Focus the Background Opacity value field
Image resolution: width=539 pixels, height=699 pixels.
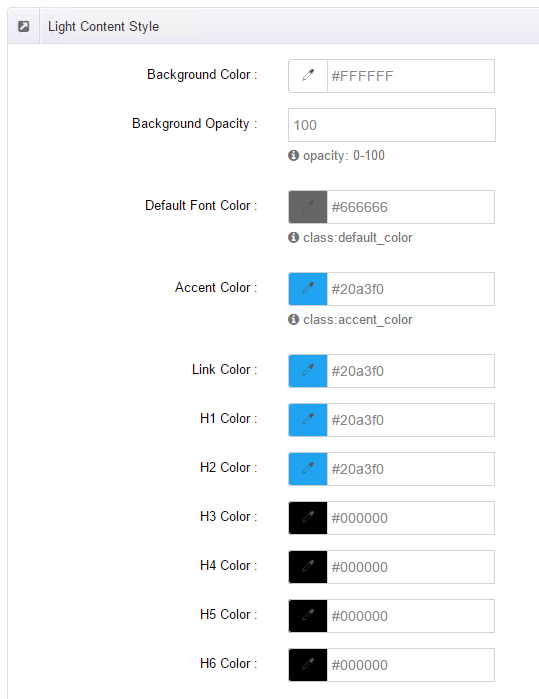pos(391,125)
